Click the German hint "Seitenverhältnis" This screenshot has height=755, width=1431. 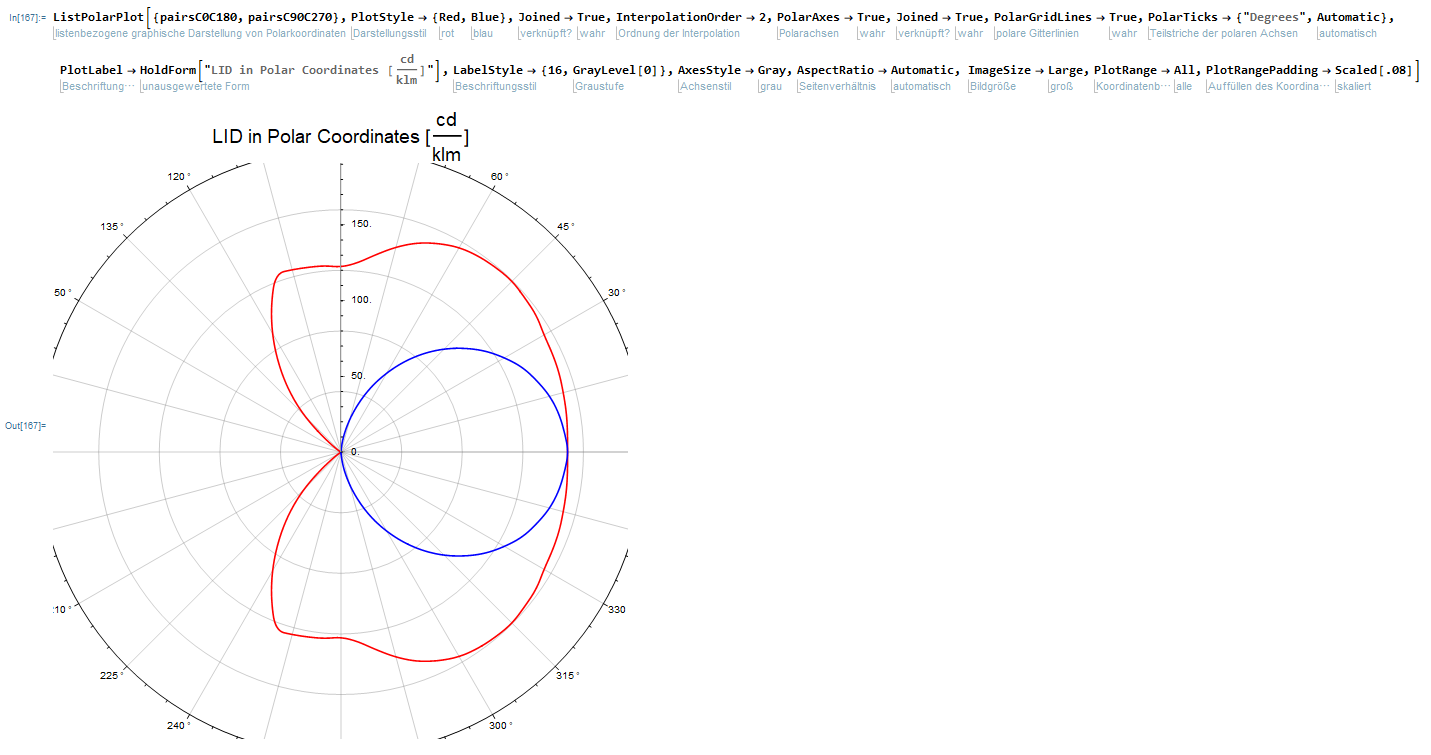(836, 86)
